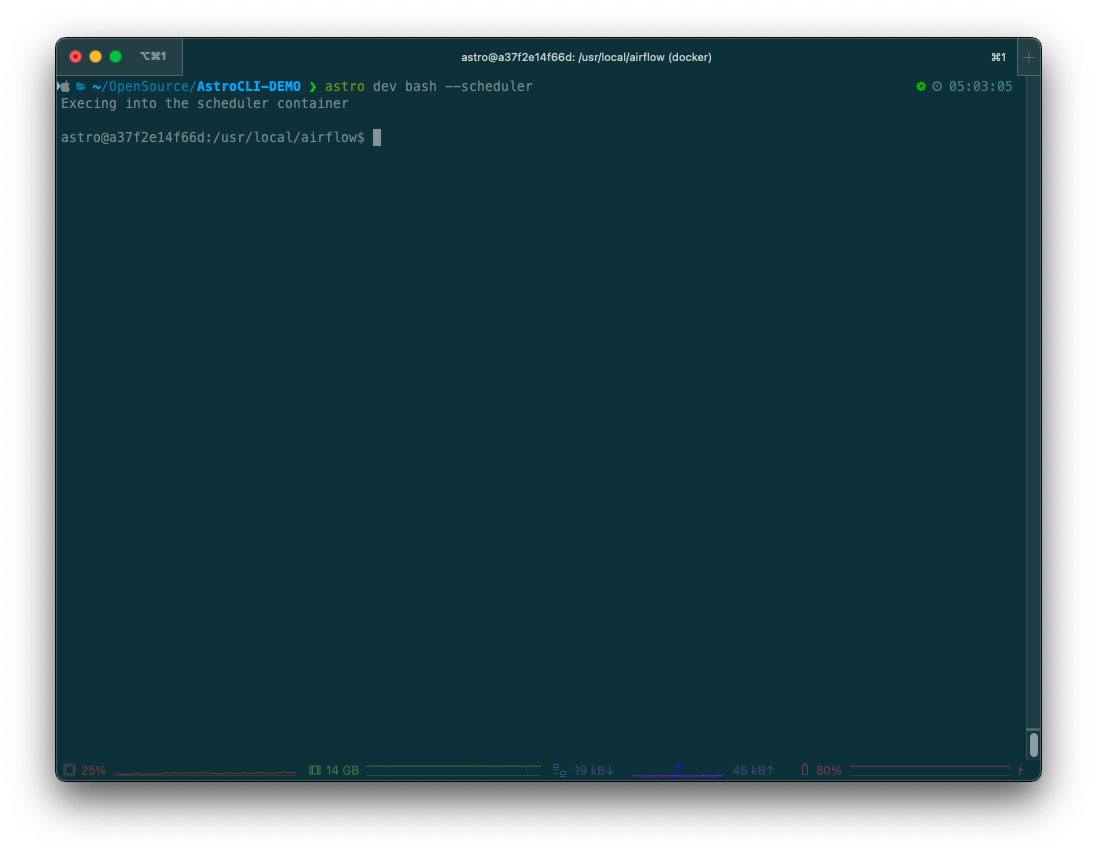Click the CPU usage graph line
Viewport: 1097px width, 855px height.
tap(205, 773)
